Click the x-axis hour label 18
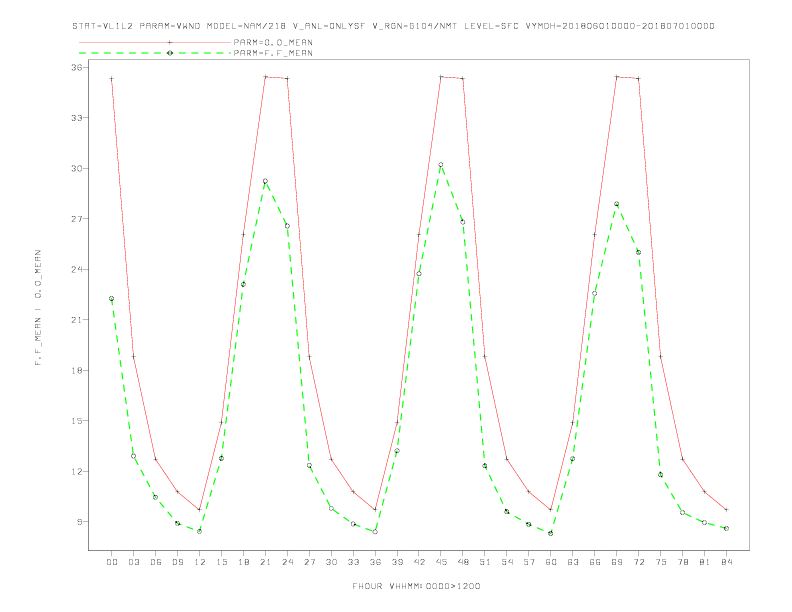792x612 pixels. [x=243, y=562]
